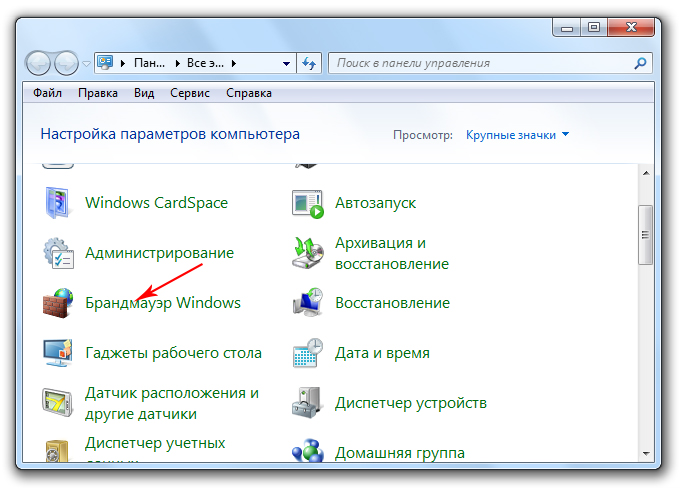Click the Восстановление computer clock icon

click(308, 302)
